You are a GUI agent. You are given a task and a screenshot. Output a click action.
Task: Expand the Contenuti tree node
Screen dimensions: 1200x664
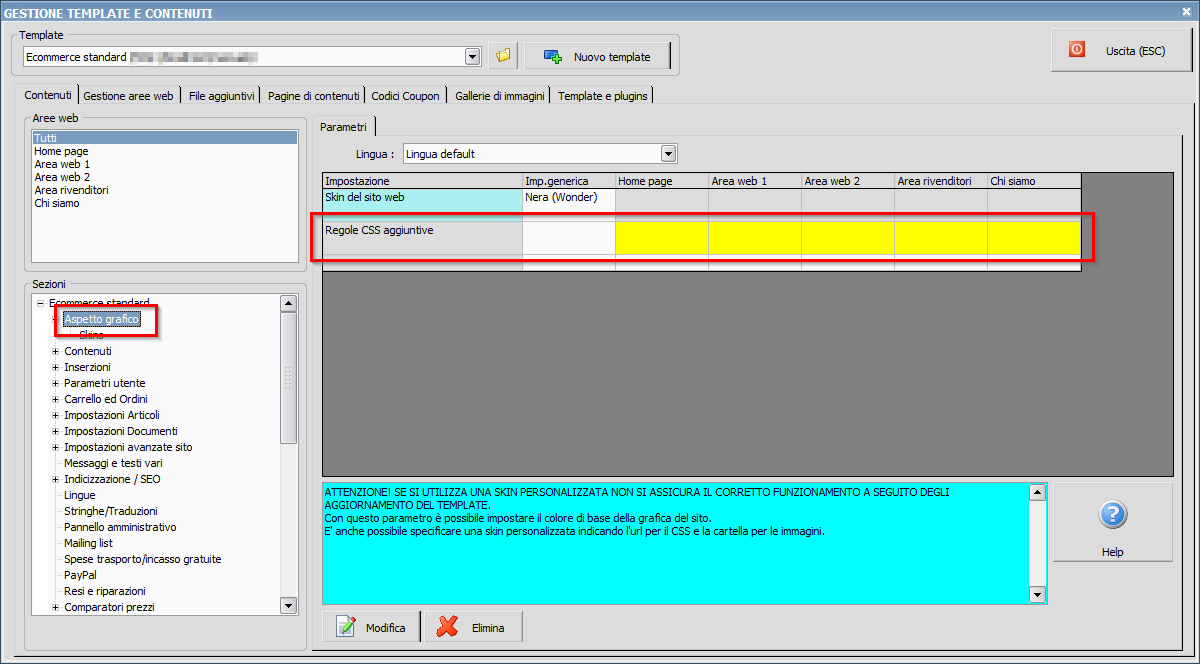pos(56,351)
